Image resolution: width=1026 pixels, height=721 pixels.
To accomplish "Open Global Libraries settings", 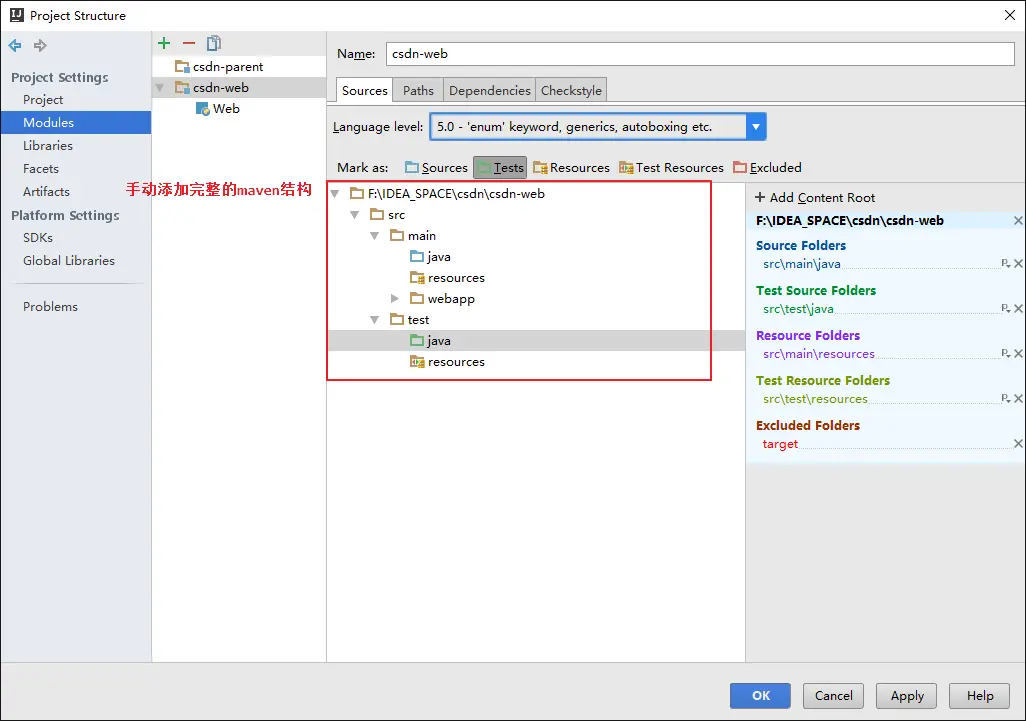I will 69,260.
